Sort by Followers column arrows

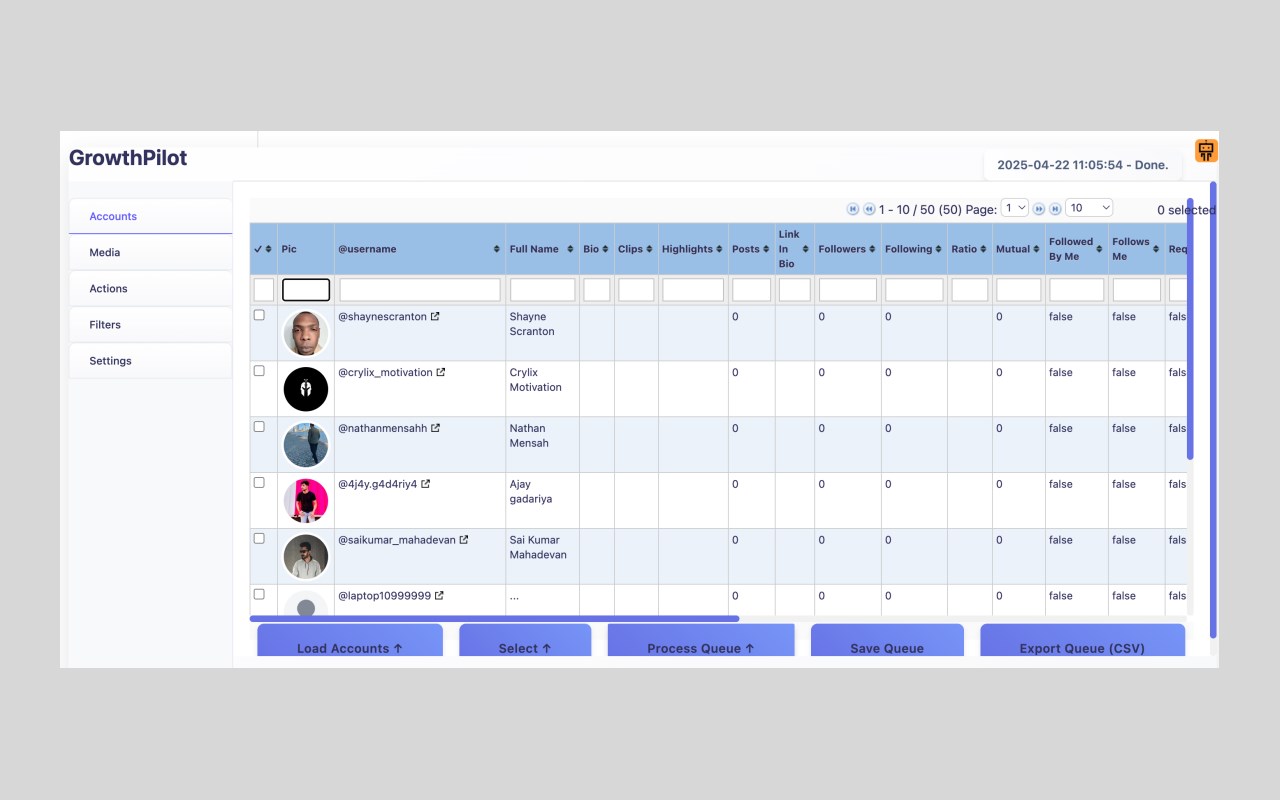tap(872, 249)
